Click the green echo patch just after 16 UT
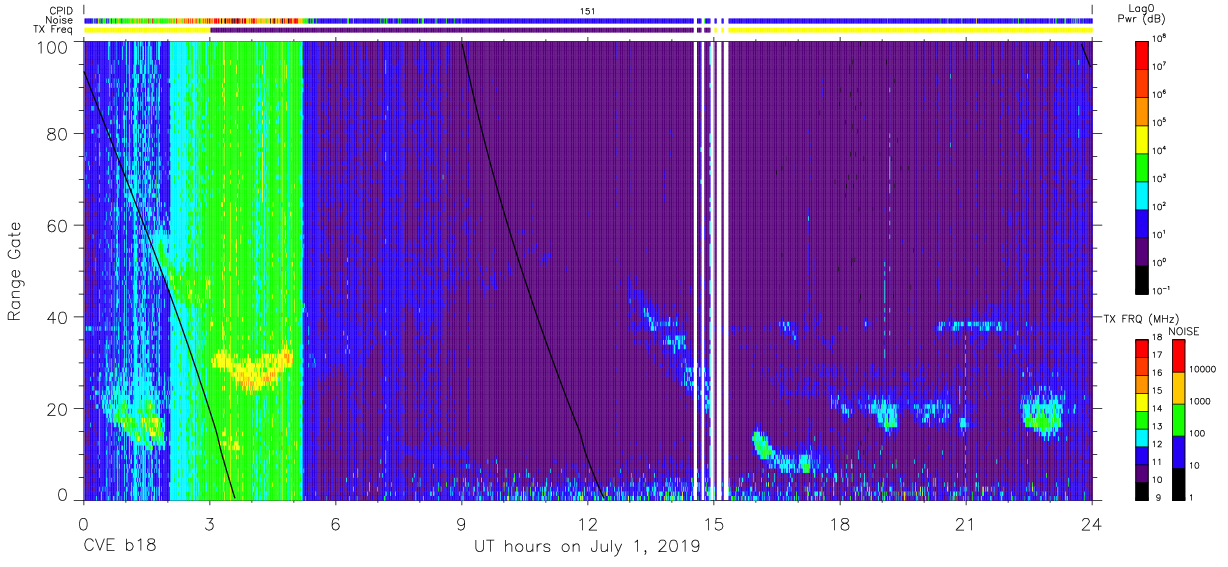 pyautogui.click(x=764, y=445)
